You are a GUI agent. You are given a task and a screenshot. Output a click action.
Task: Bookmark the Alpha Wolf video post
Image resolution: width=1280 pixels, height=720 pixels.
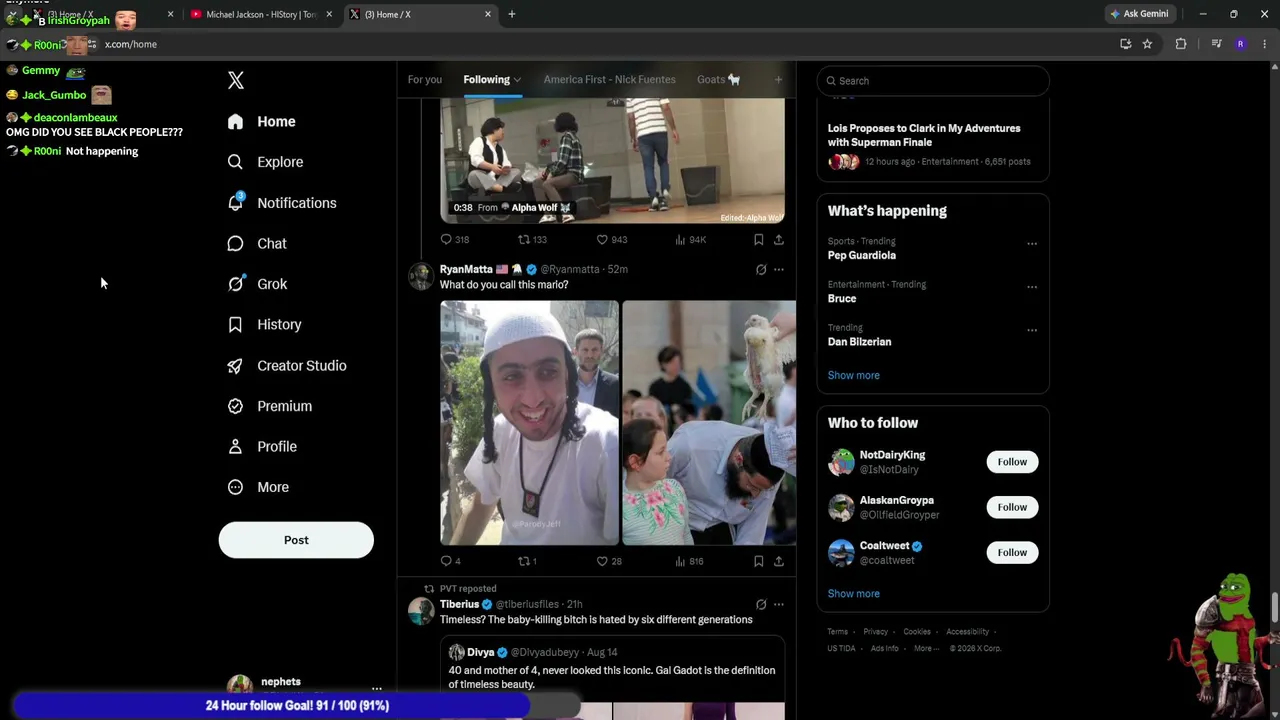coord(759,240)
